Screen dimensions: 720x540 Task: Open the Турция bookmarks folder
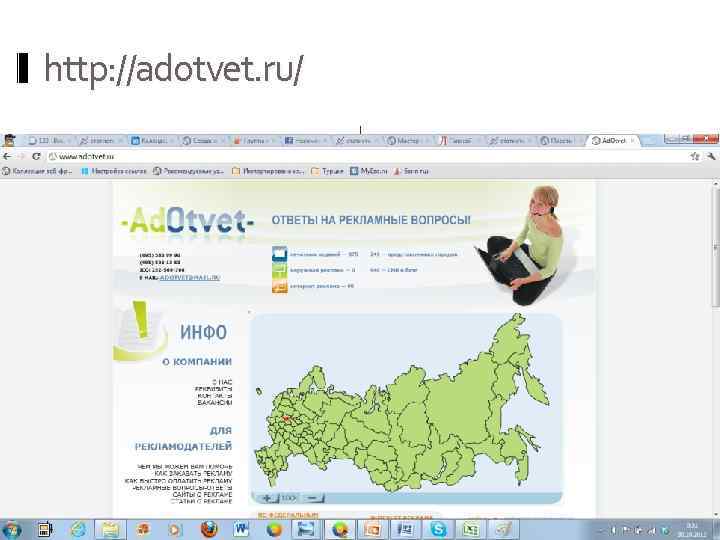pos(327,171)
